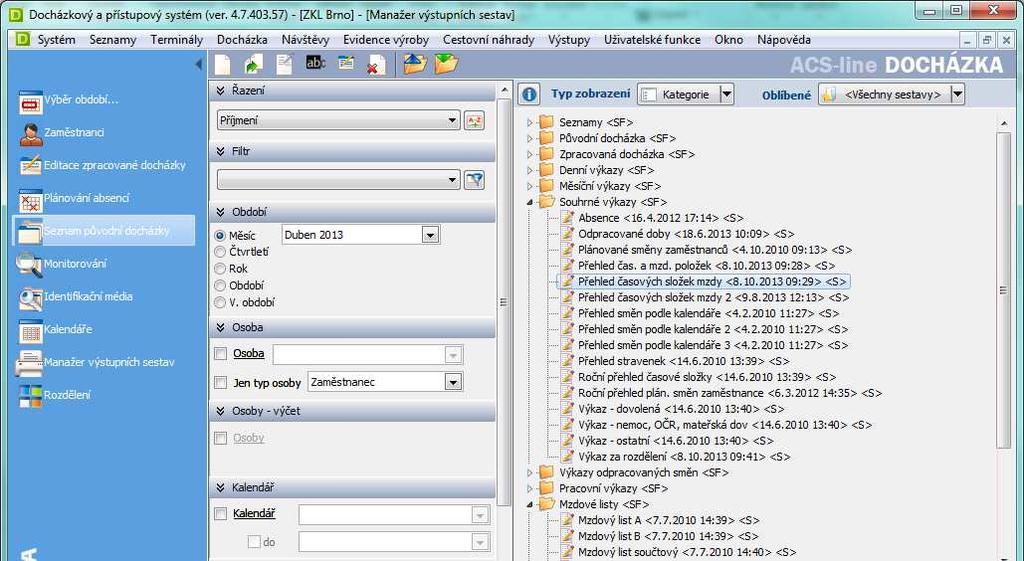Select Mzdový list A report

coord(668,521)
